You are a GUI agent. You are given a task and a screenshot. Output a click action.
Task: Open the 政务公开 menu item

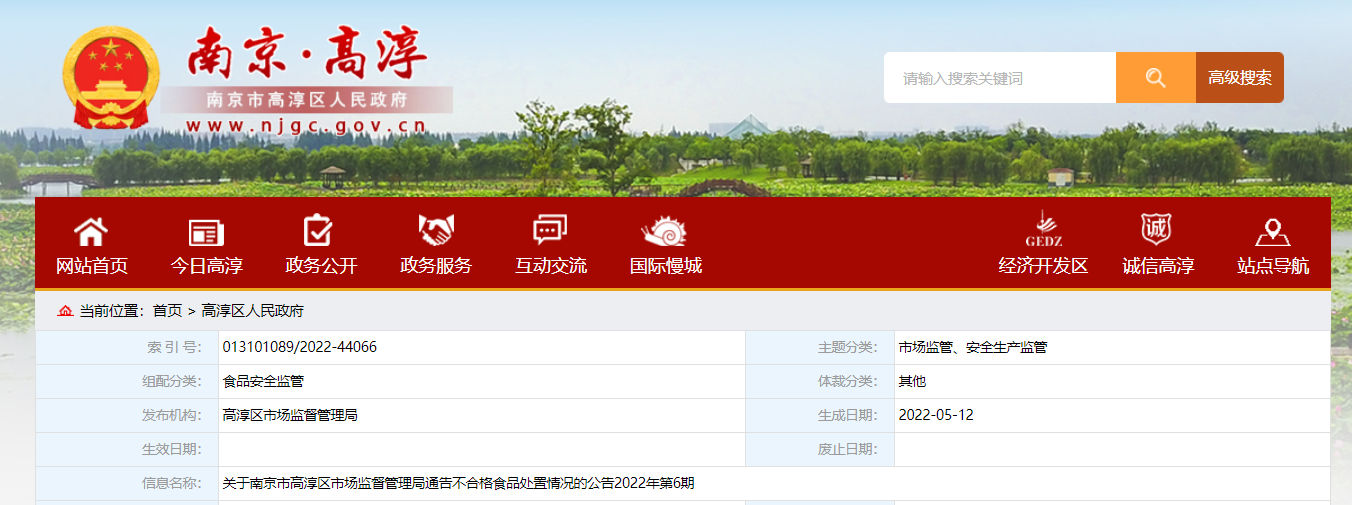pyautogui.click(x=321, y=266)
